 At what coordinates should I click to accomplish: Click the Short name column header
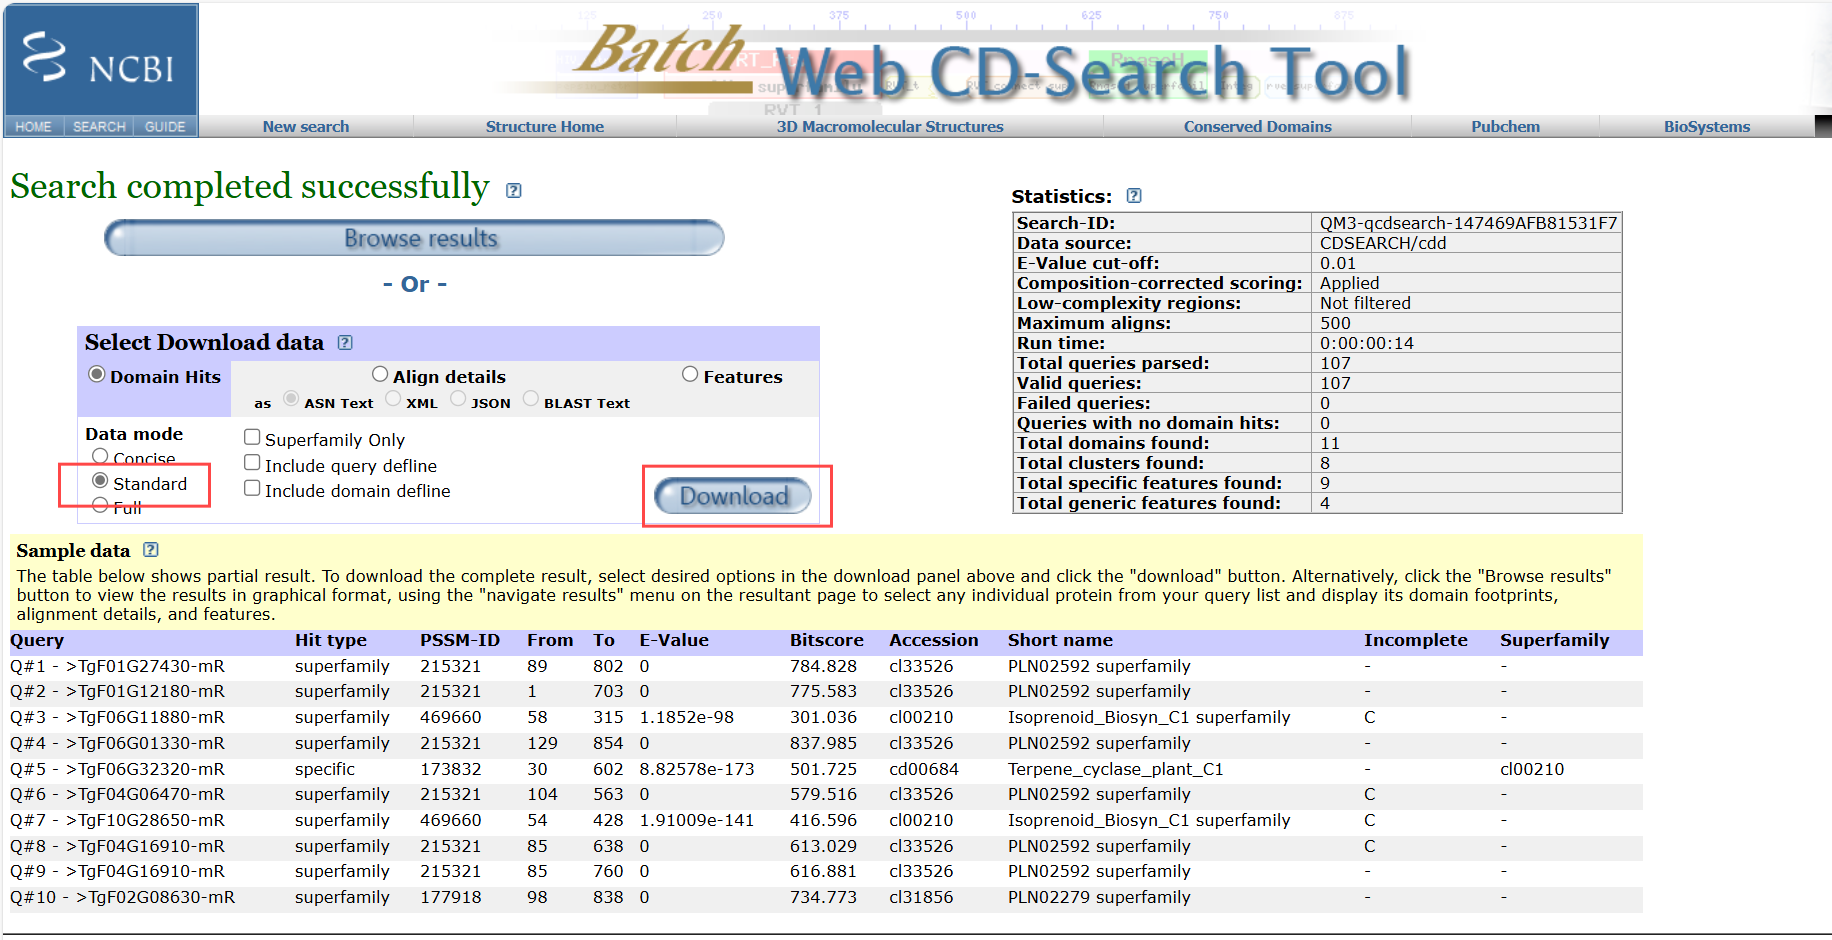pyautogui.click(x=1060, y=641)
